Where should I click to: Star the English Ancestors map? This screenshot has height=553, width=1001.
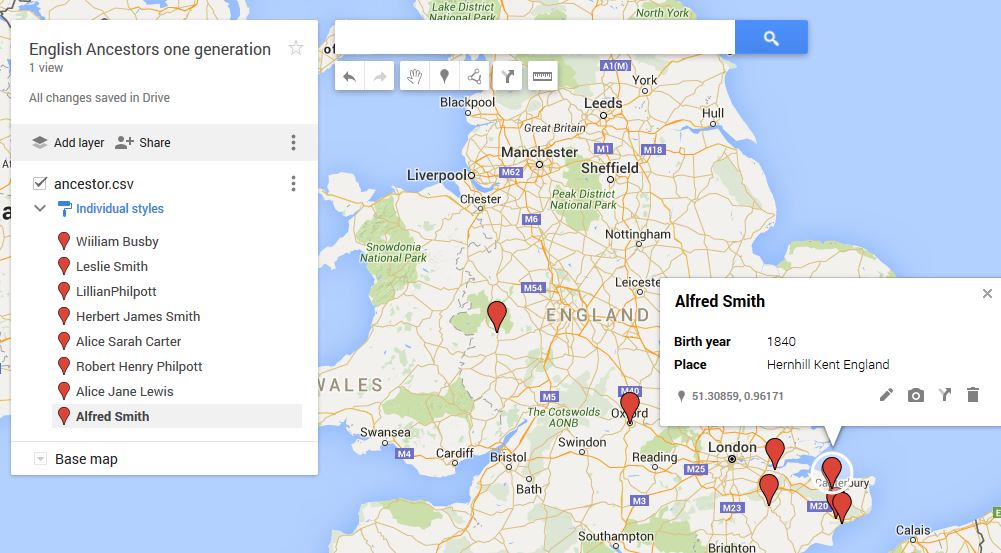[x=296, y=48]
